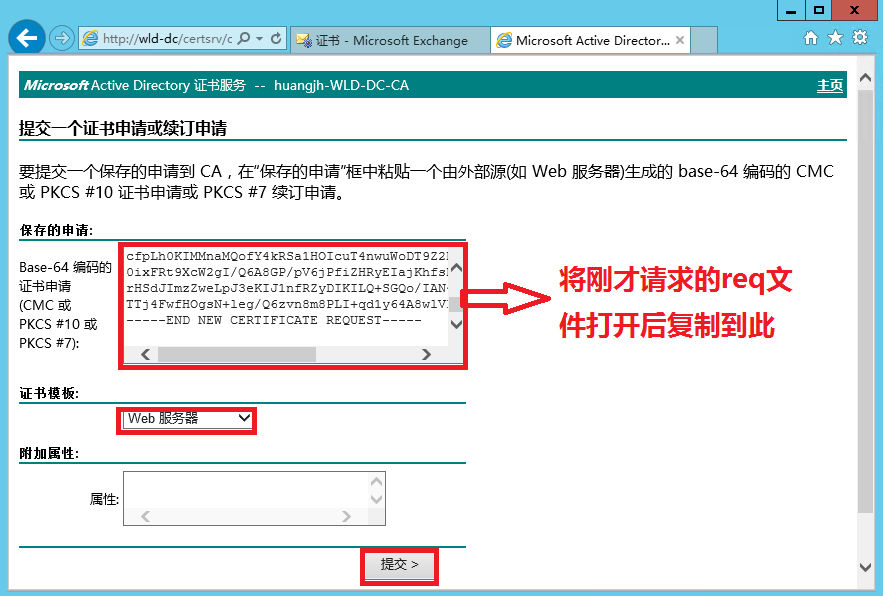Click the 附加属性: label
883x596 pixels.
click(x=49, y=453)
